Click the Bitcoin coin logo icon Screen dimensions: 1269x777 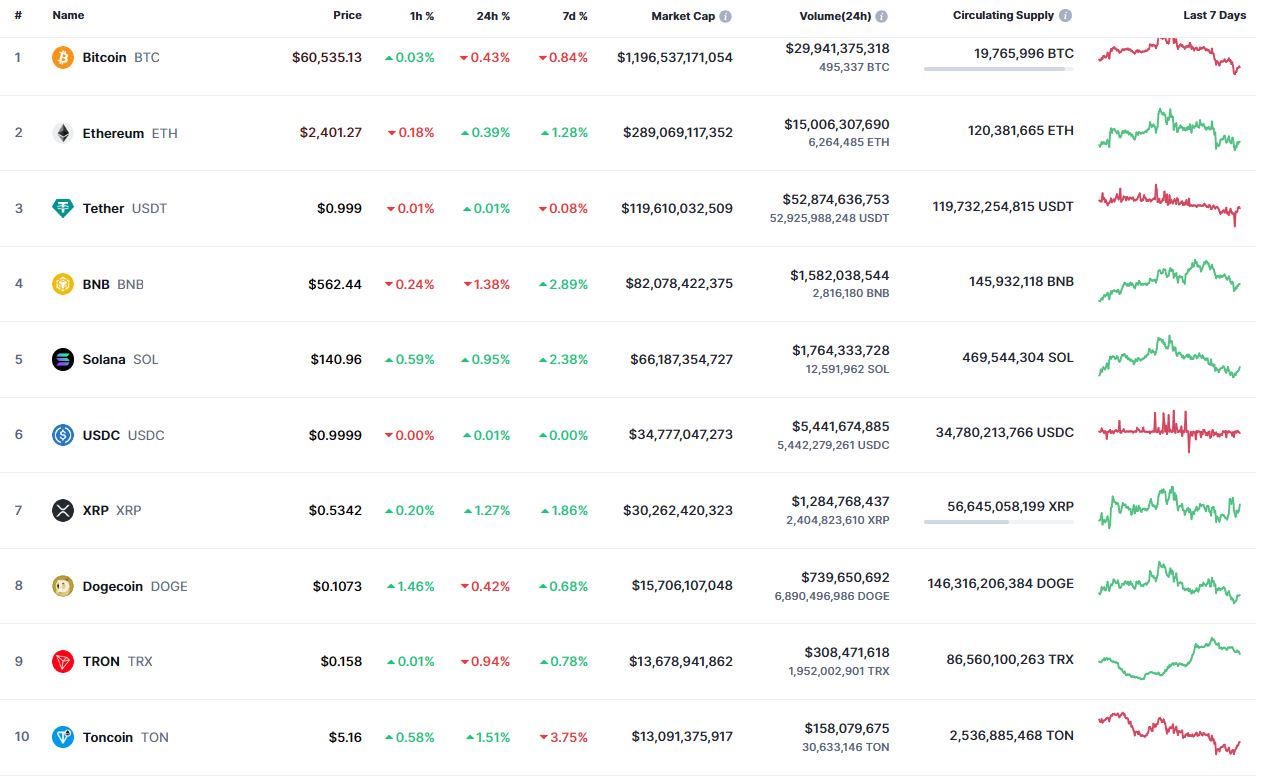tap(63, 57)
